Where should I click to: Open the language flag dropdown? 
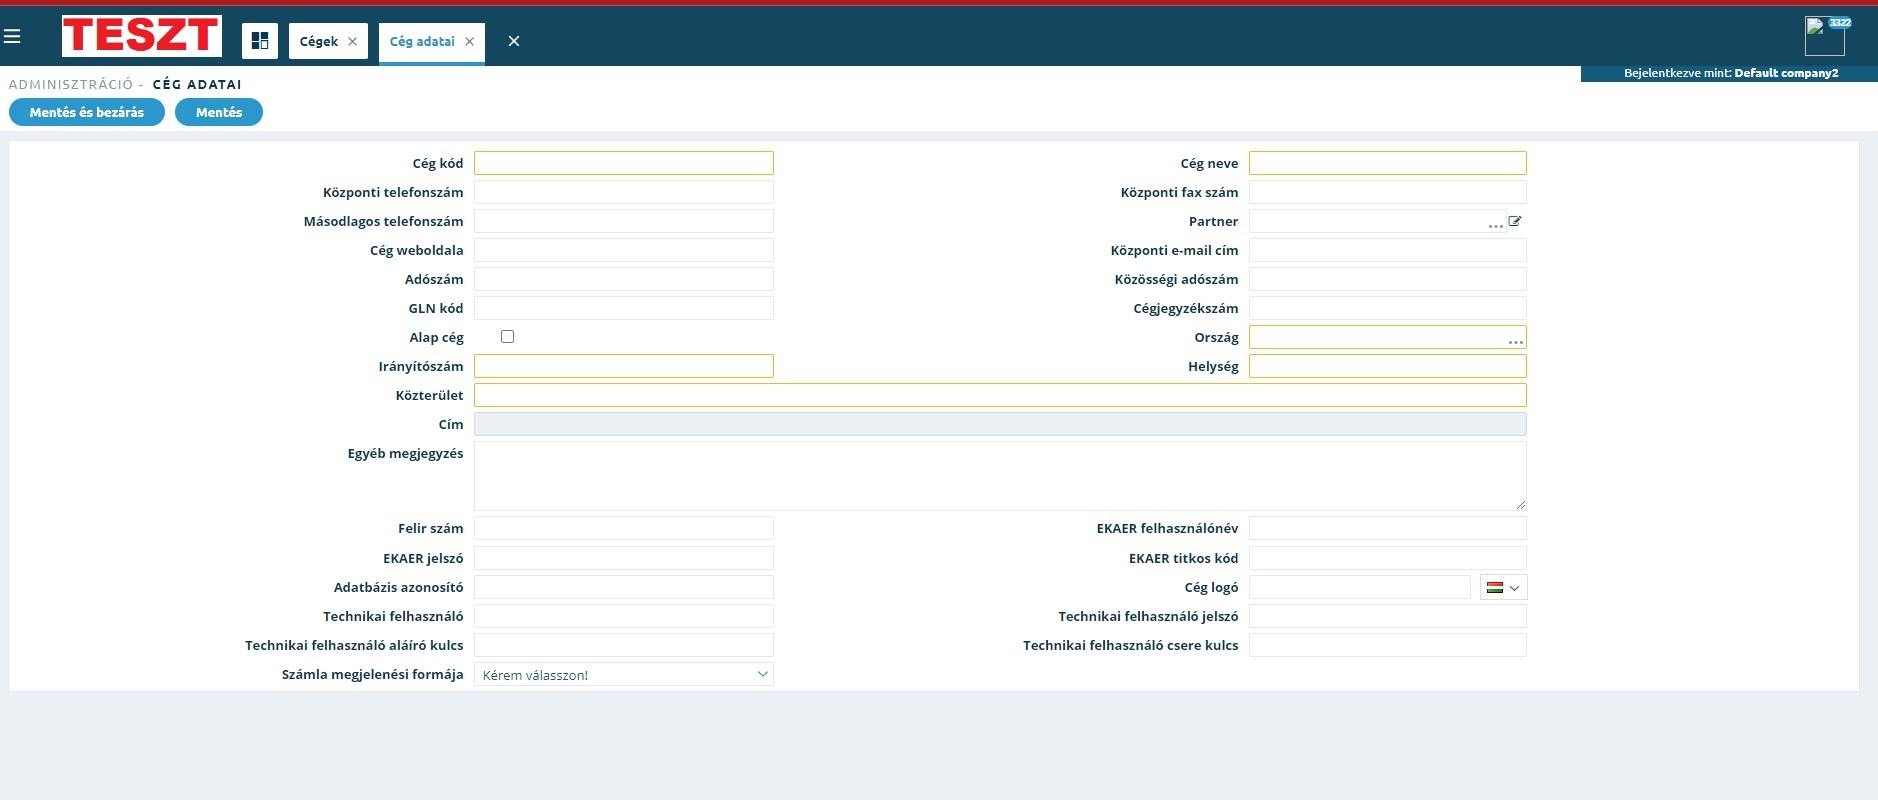pyautogui.click(x=1503, y=587)
